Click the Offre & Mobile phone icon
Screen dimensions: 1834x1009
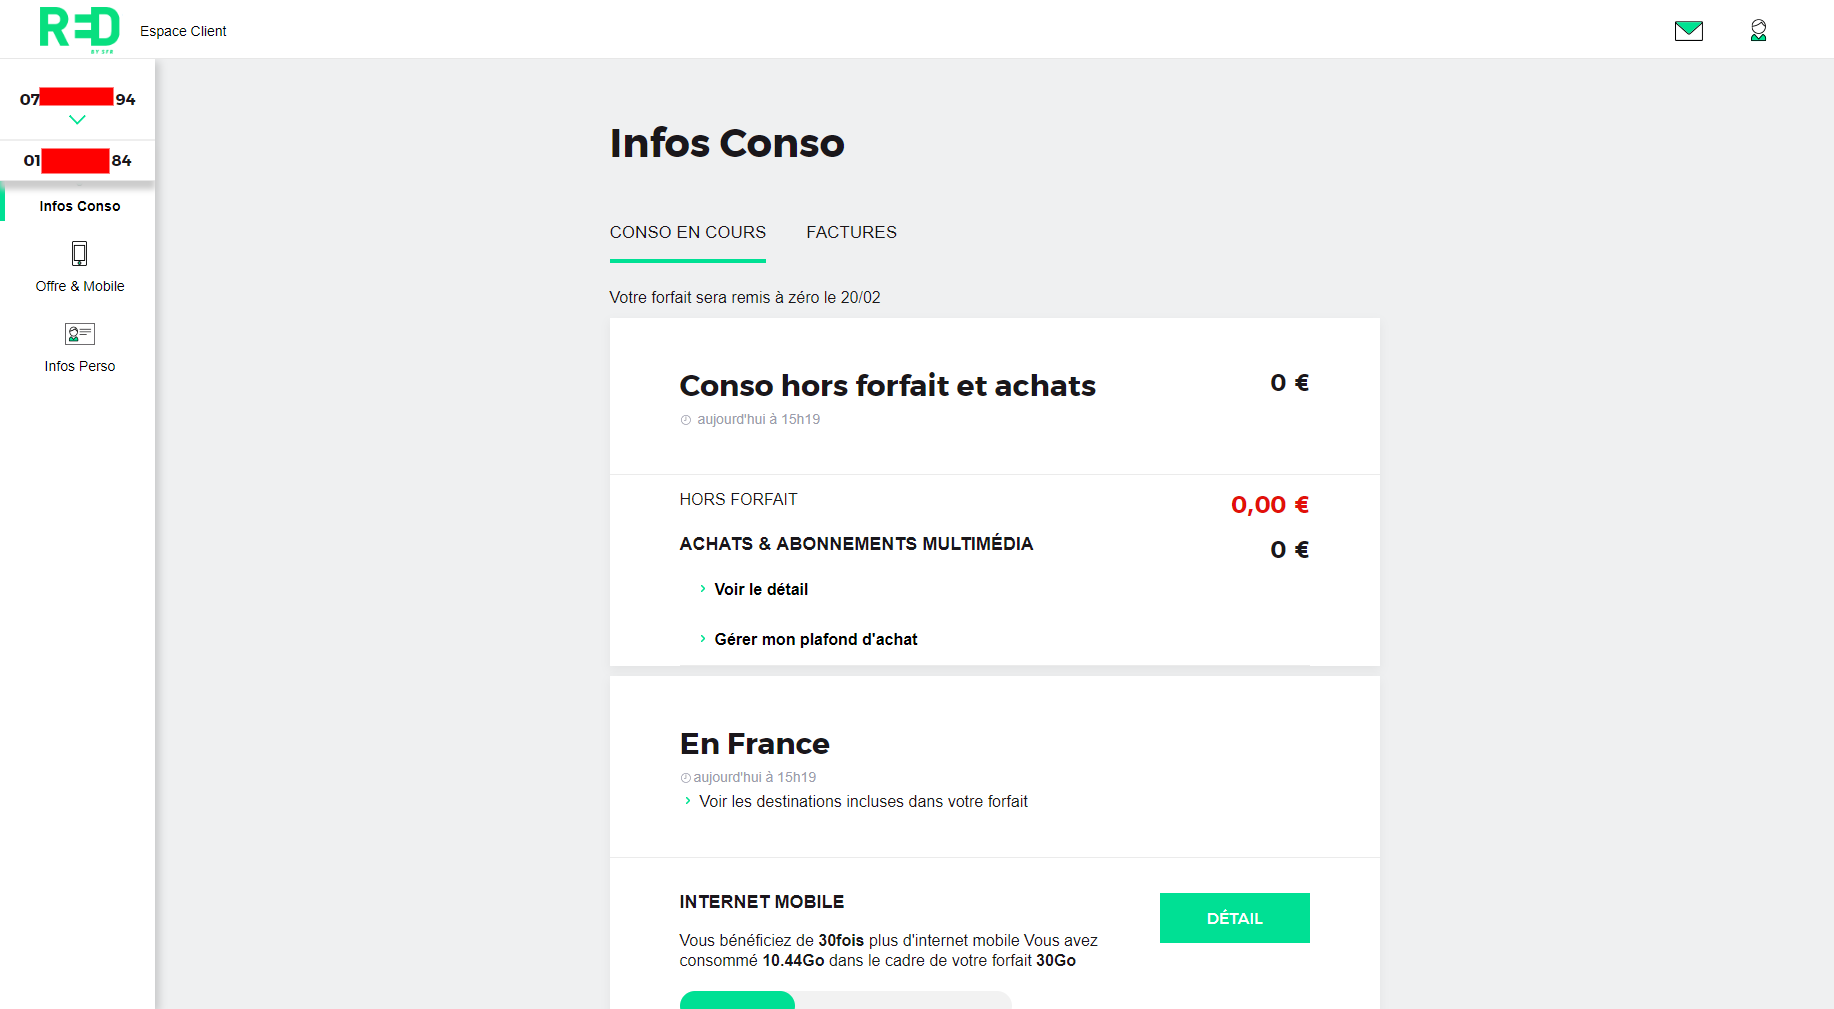(80, 253)
